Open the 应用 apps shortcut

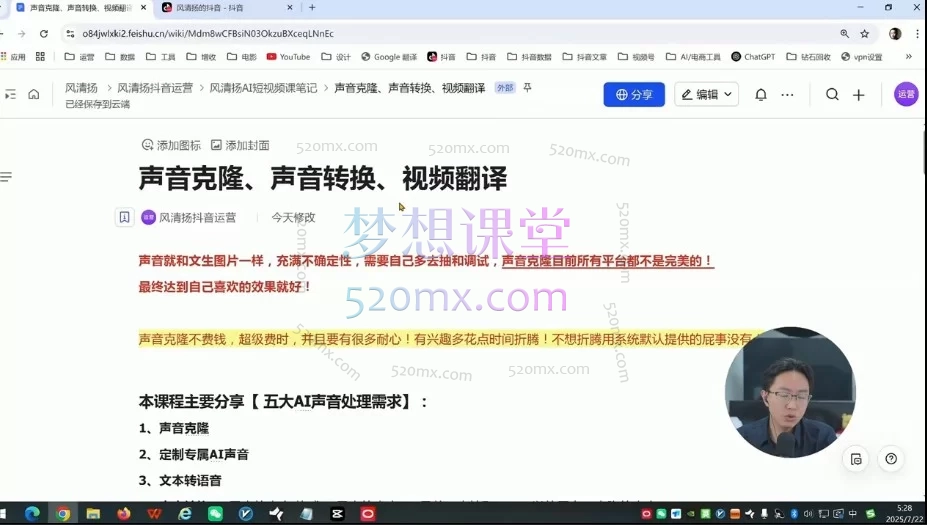tap(13, 57)
